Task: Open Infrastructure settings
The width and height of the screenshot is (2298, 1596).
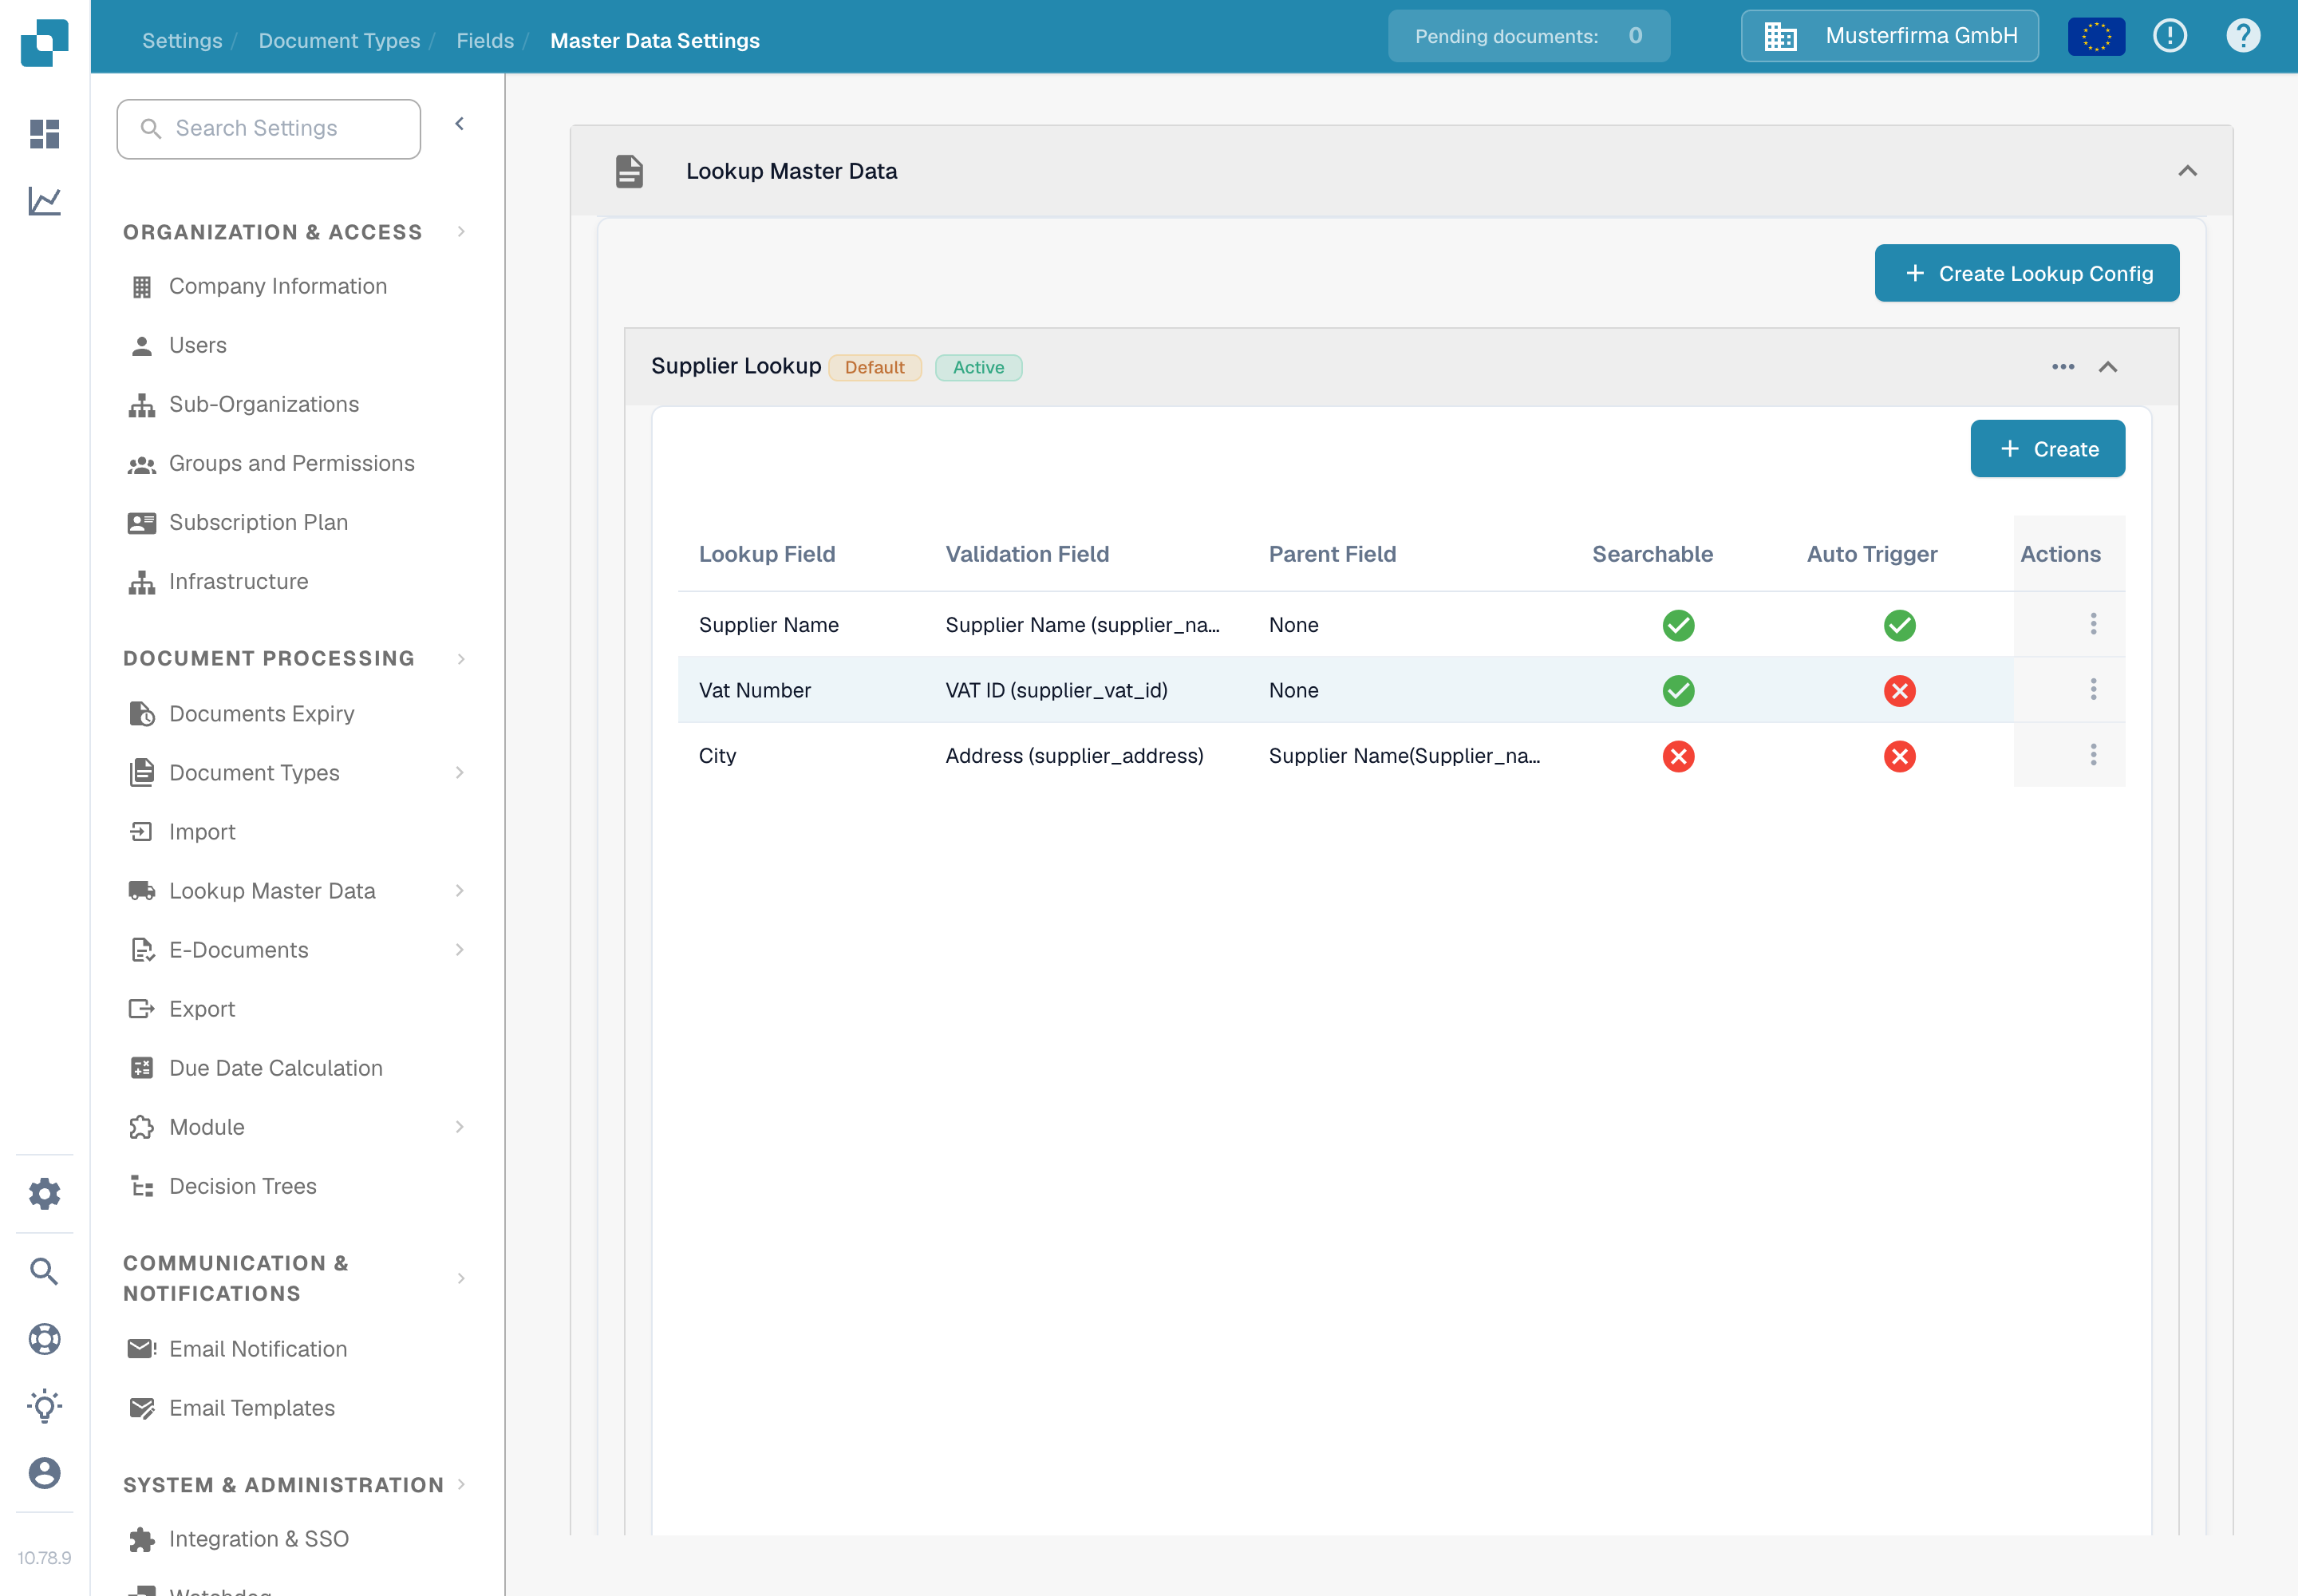Action: coord(238,581)
